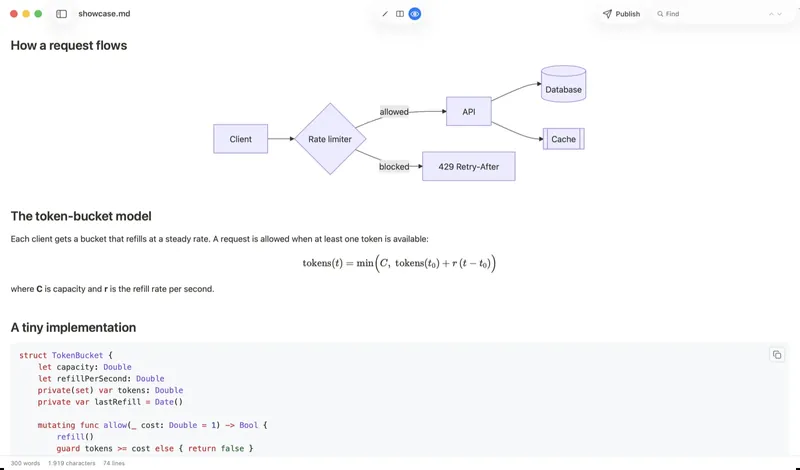Click the '300 words' status entry

(25, 463)
